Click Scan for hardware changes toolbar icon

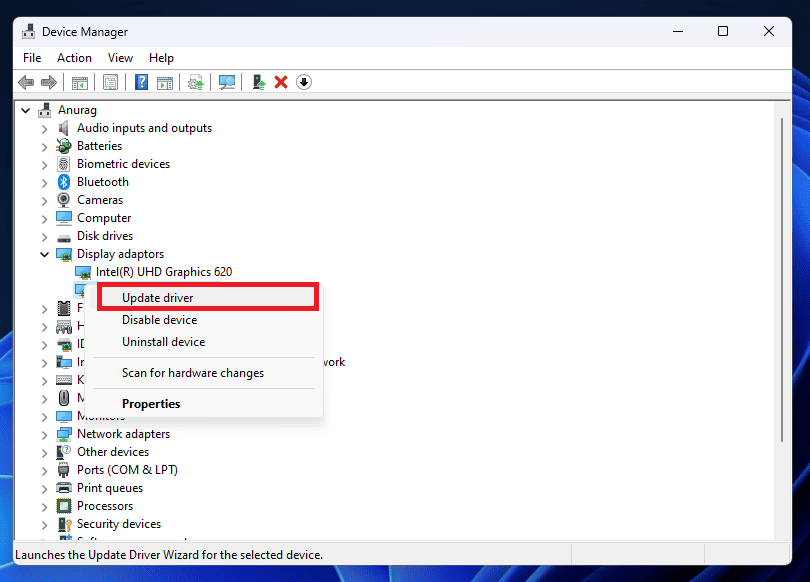[x=227, y=82]
